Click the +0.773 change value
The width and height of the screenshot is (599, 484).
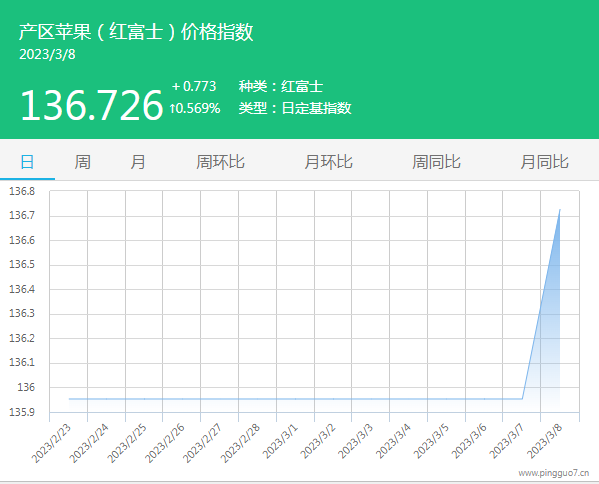[194, 86]
